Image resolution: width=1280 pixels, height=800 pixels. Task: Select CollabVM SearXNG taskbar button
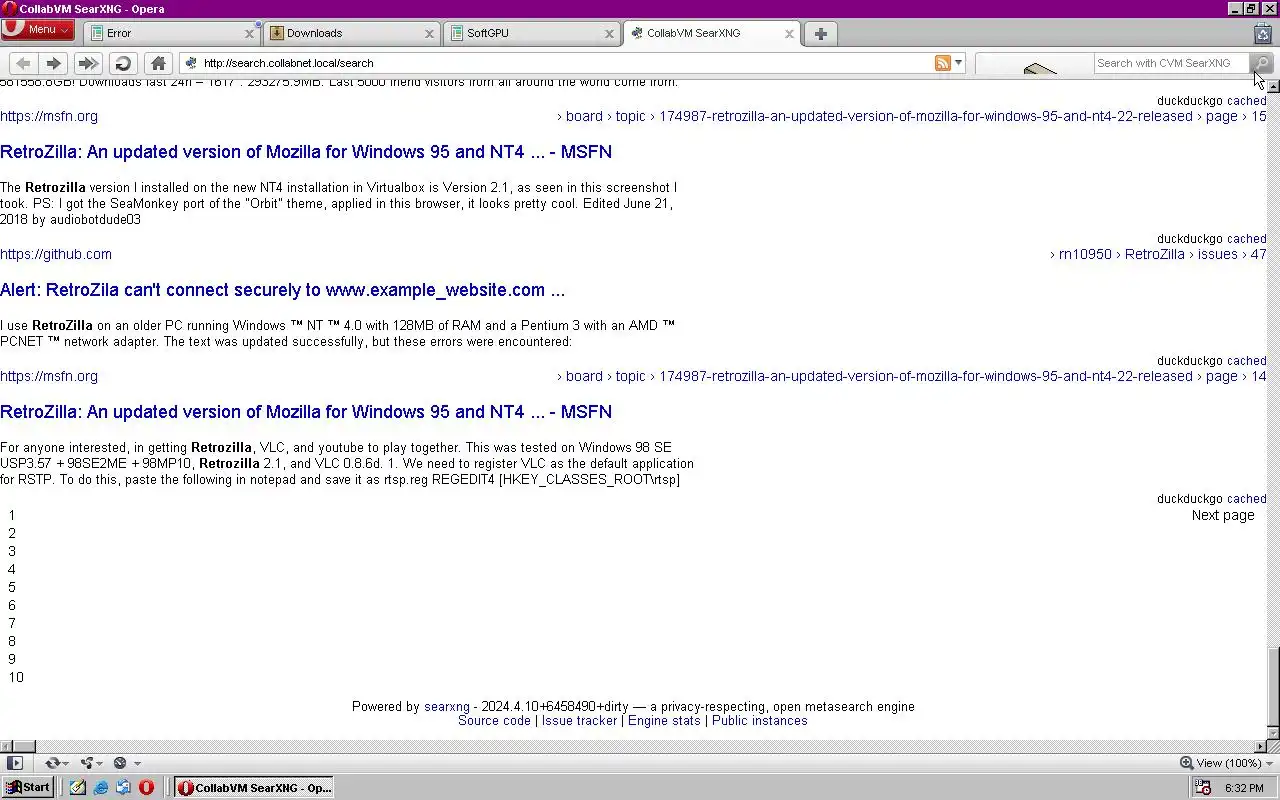(x=254, y=787)
